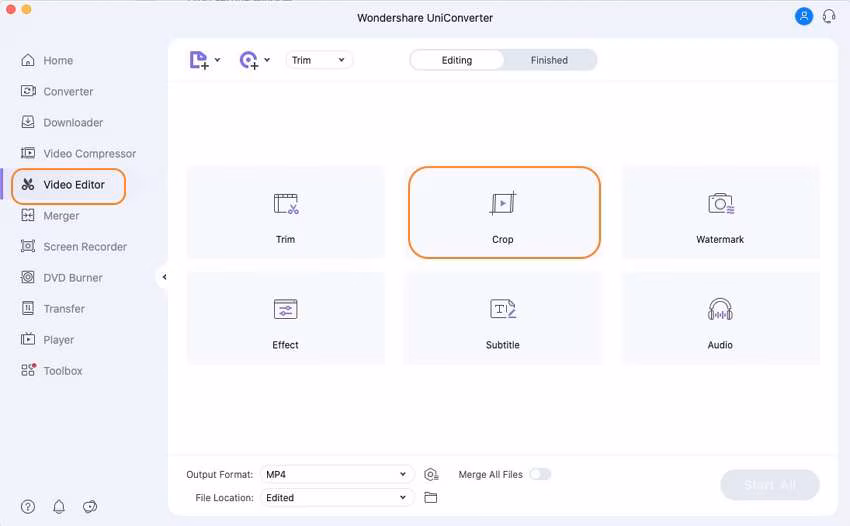The height and width of the screenshot is (526, 850).
Task: Open the Watermark tool card
Action: tap(720, 212)
